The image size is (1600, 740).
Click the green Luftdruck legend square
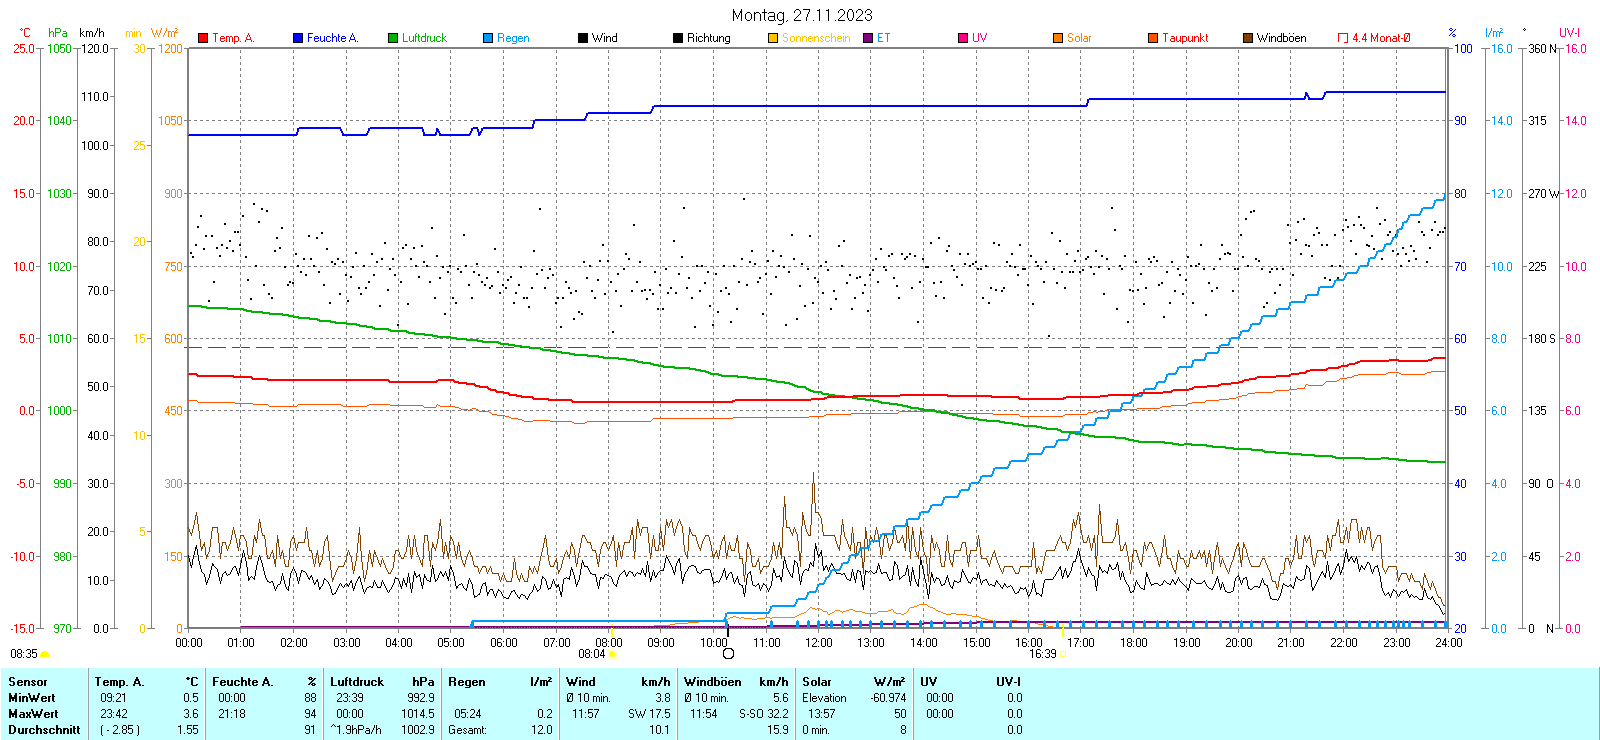393,38
